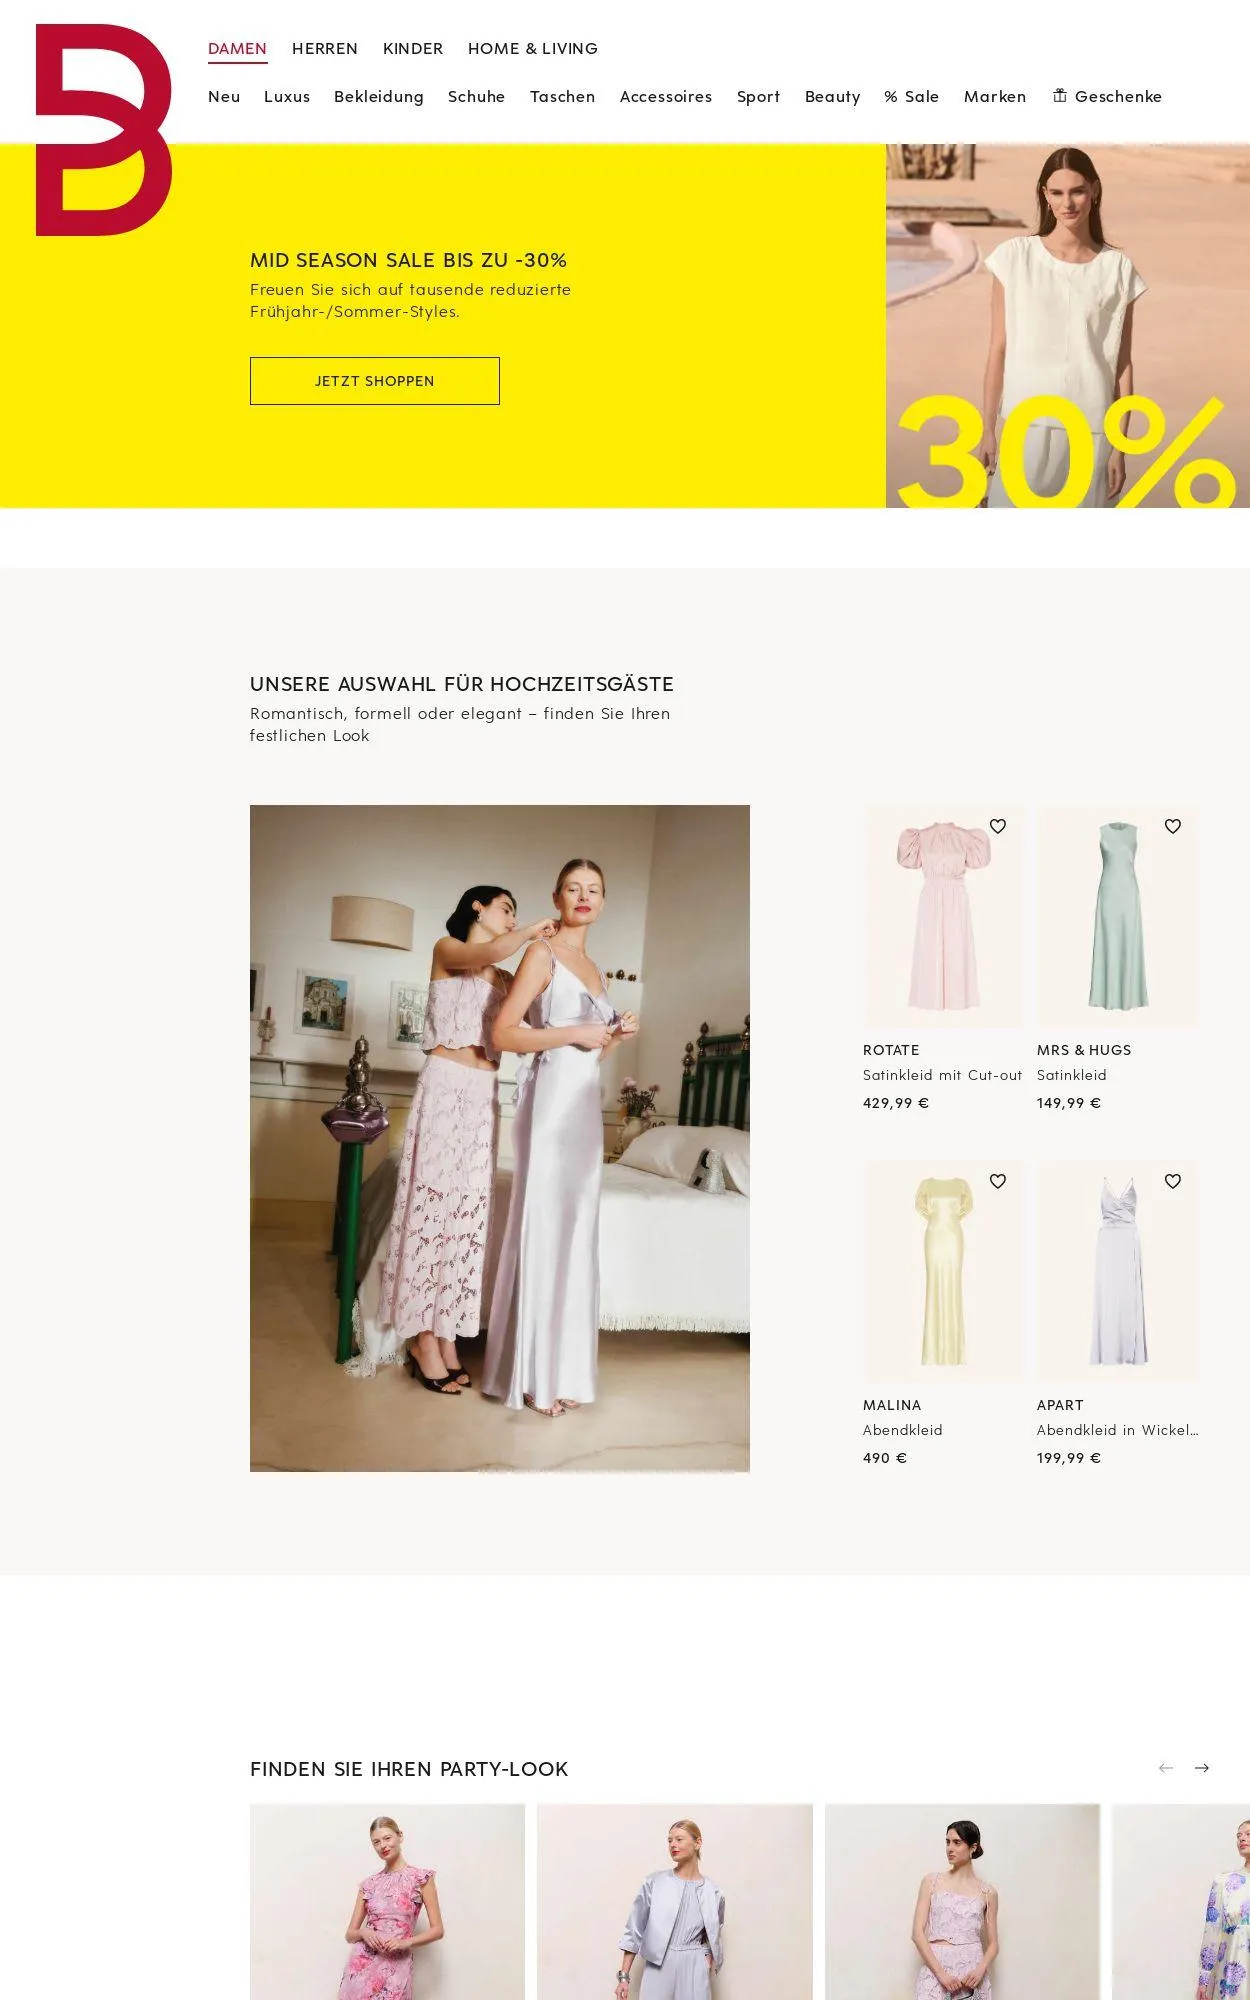Image resolution: width=1250 pixels, height=2000 pixels.
Task: Open the % Sale menu
Action: 912,96
